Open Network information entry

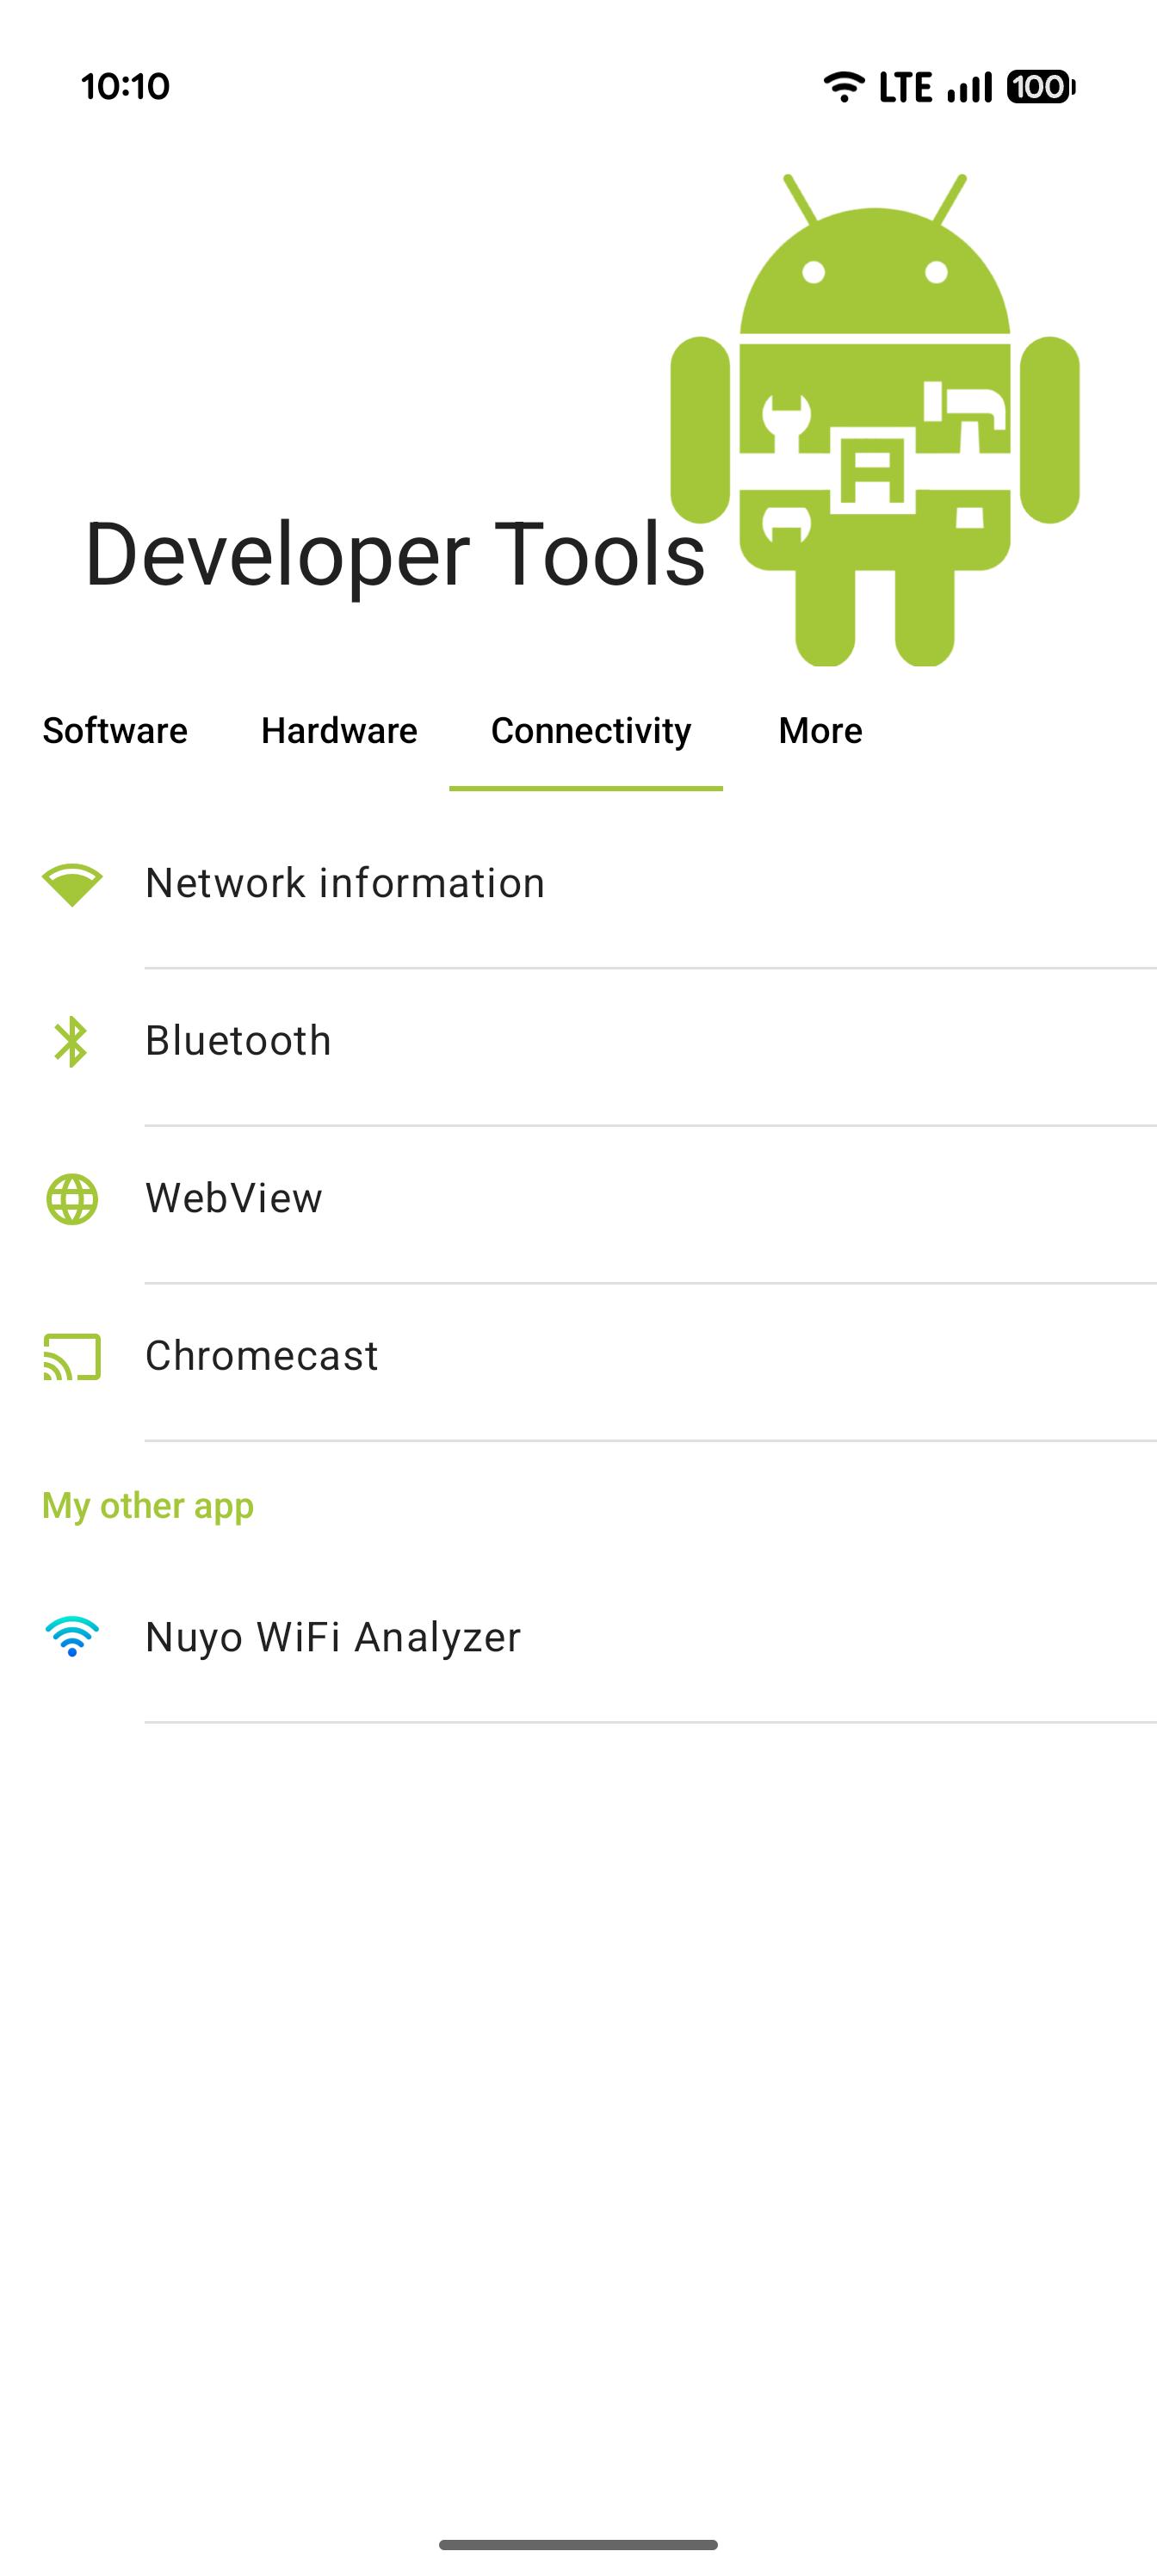click(x=578, y=885)
